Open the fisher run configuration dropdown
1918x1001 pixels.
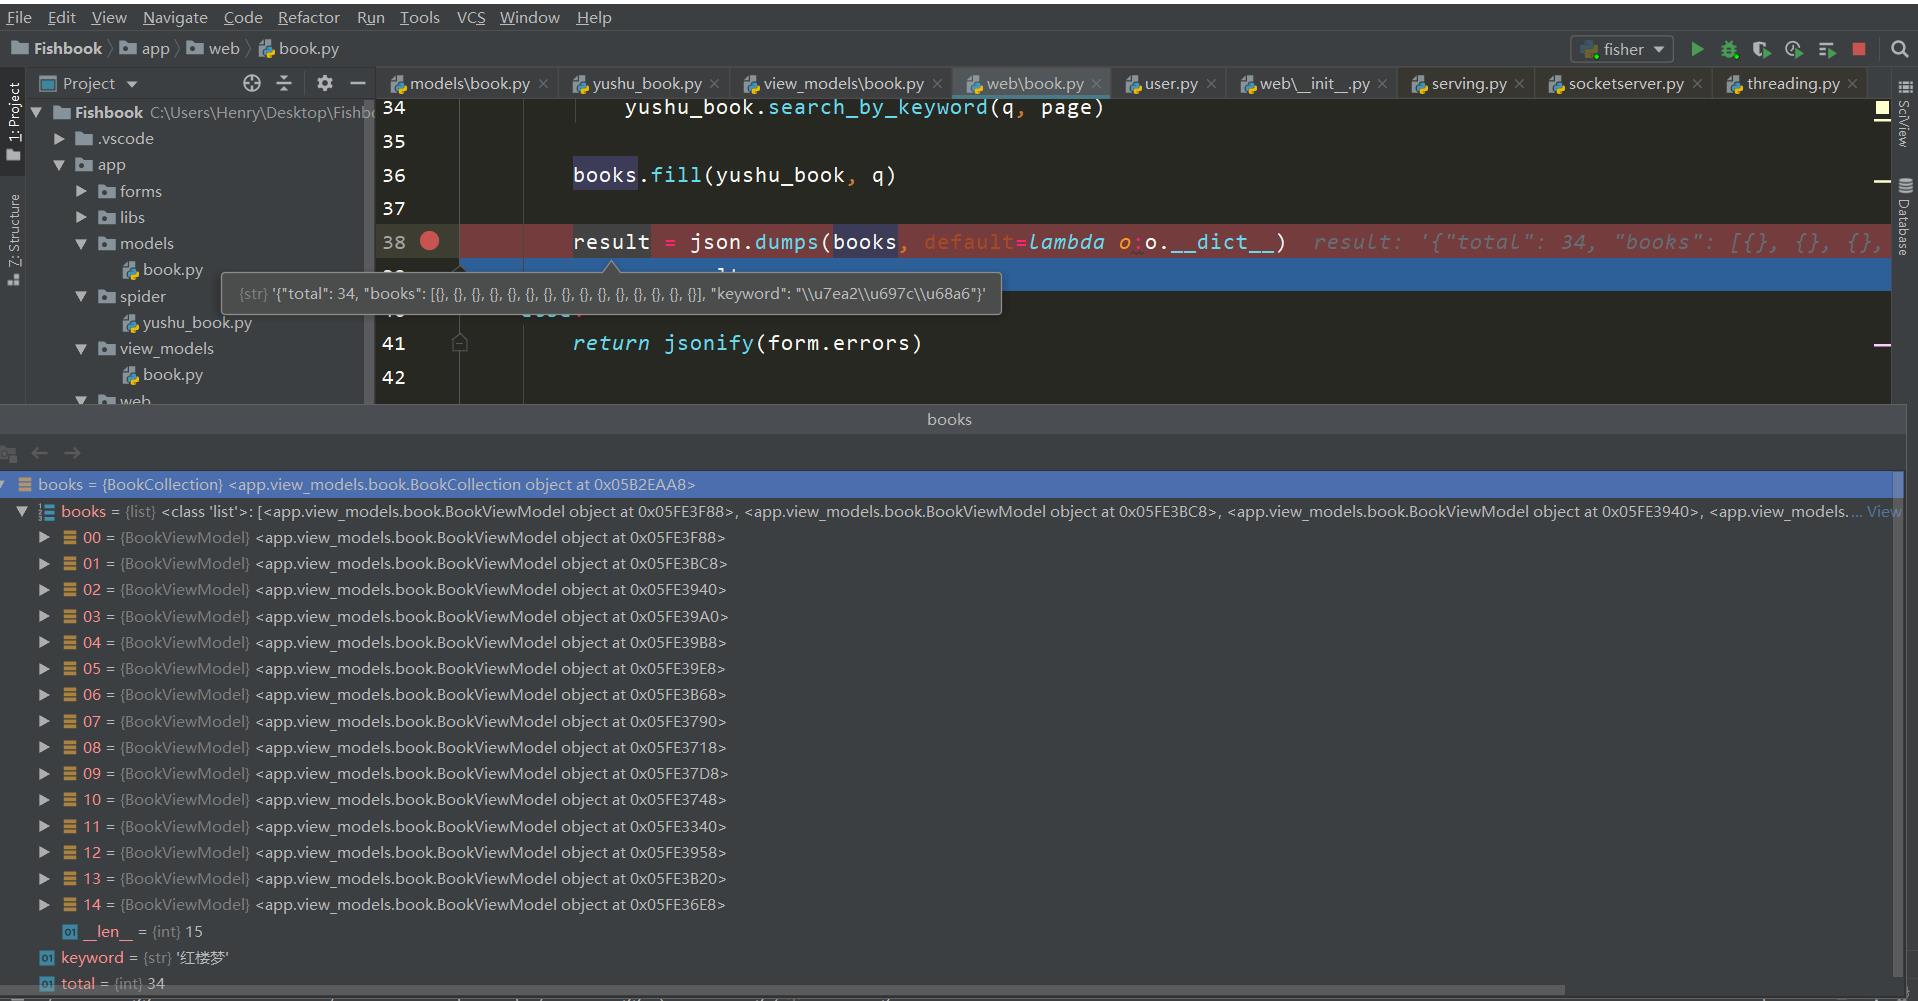tap(1622, 49)
